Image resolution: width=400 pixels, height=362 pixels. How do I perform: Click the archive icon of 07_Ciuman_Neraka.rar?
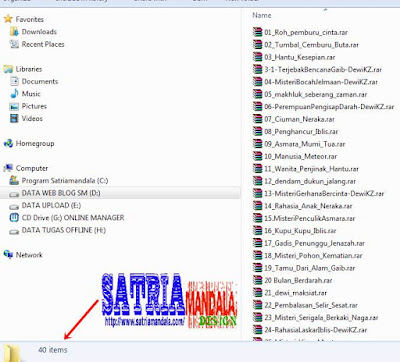pyautogui.click(x=257, y=119)
